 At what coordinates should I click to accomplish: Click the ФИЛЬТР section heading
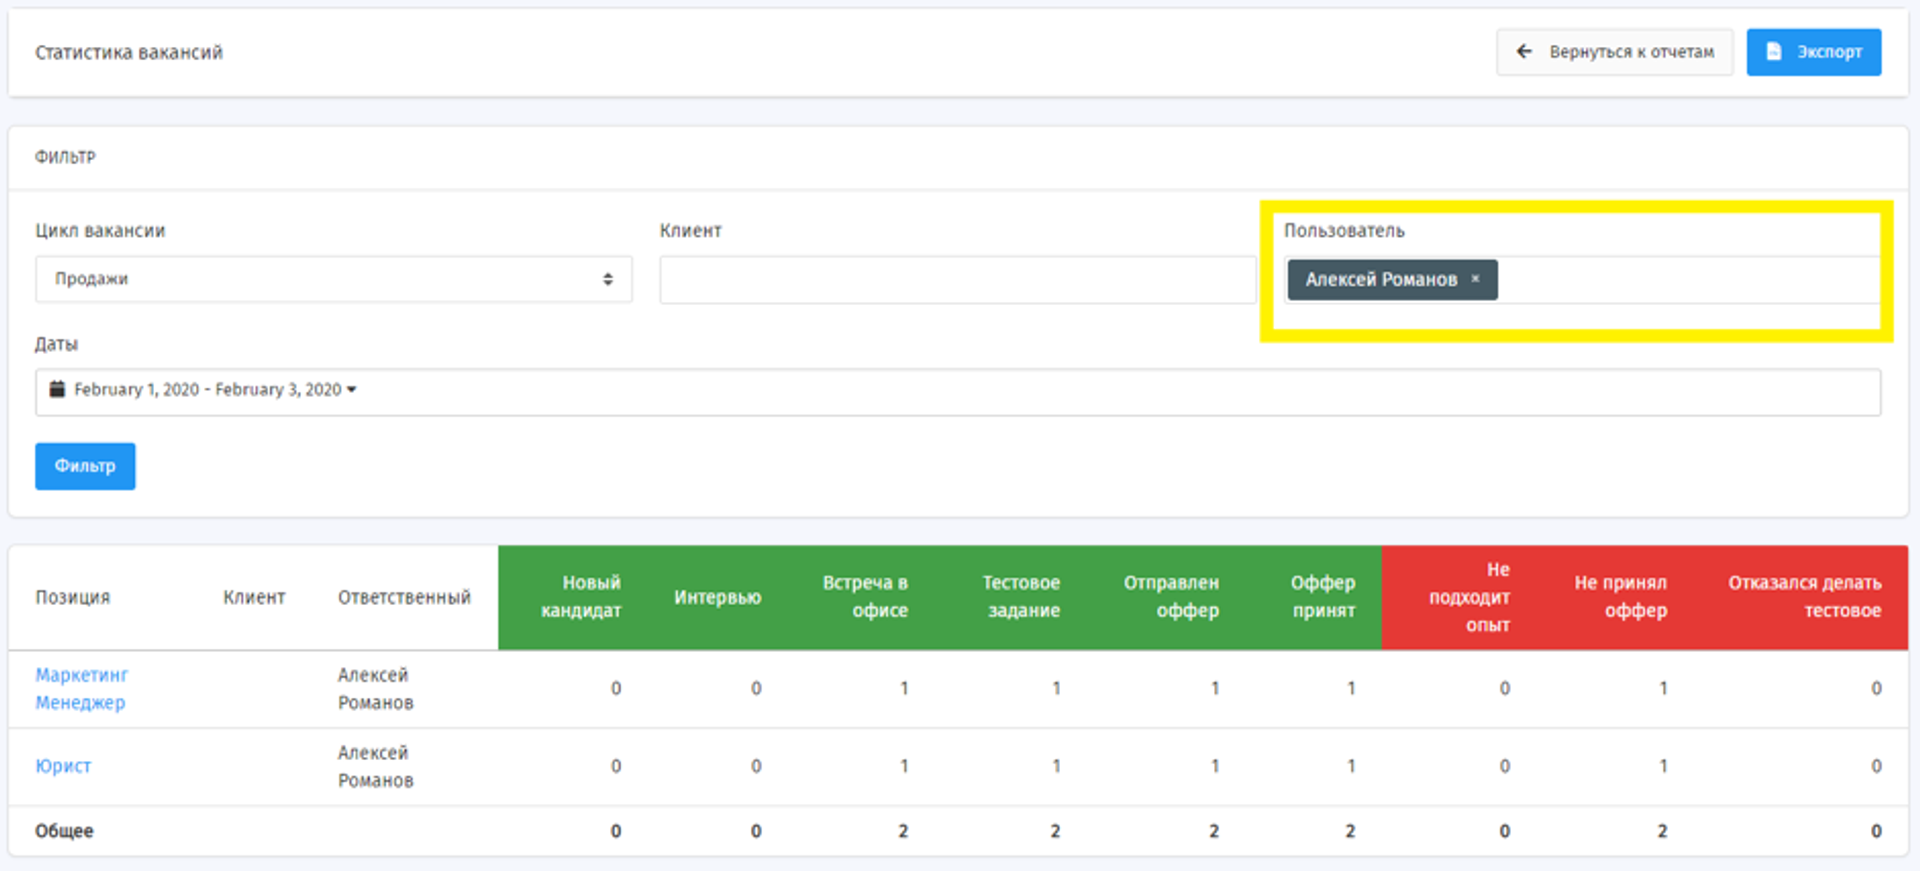65,157
